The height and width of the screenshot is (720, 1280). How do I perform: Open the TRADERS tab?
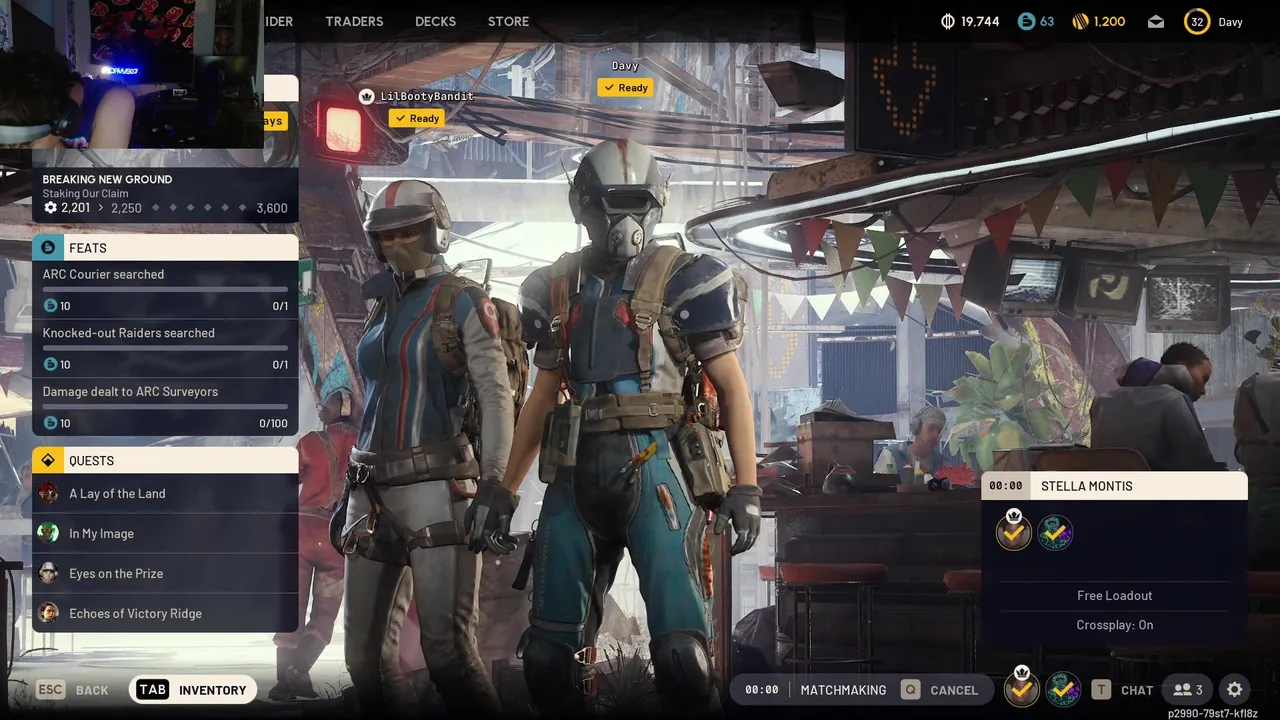(354, 21)
